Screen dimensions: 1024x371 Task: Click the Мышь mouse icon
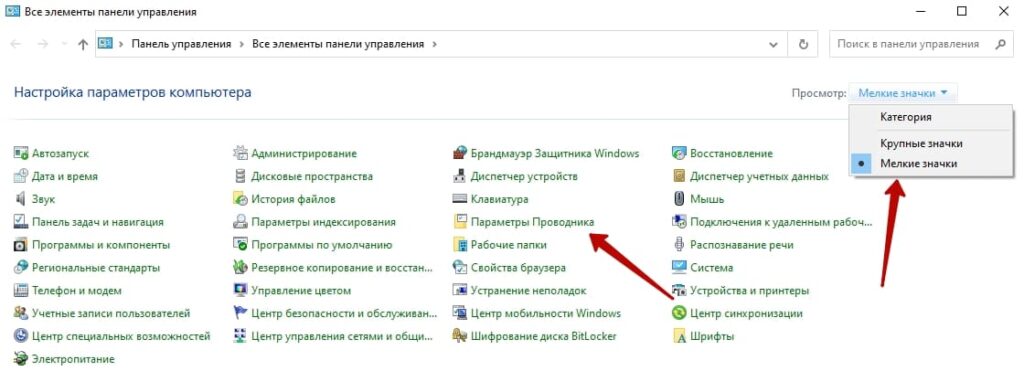pyautogui.click(x=679, y=199)
